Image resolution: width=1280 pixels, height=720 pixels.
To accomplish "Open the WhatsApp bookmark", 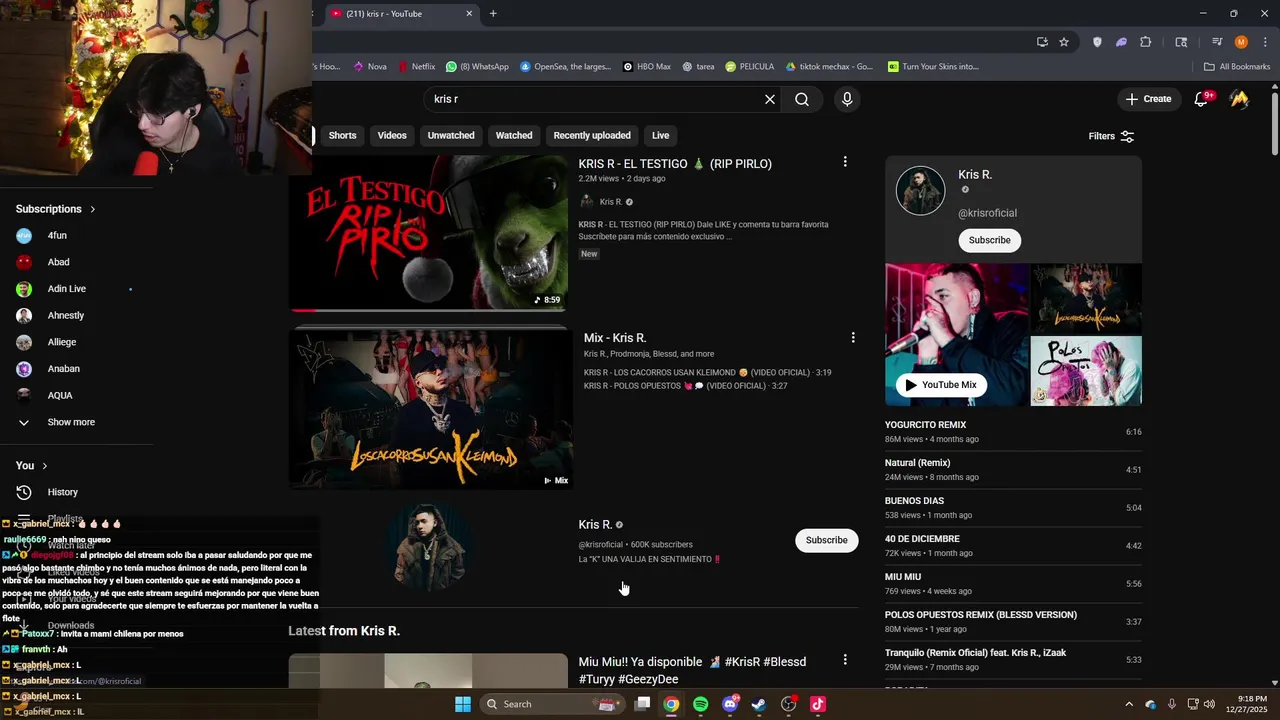I will click(x=478, y=67).
